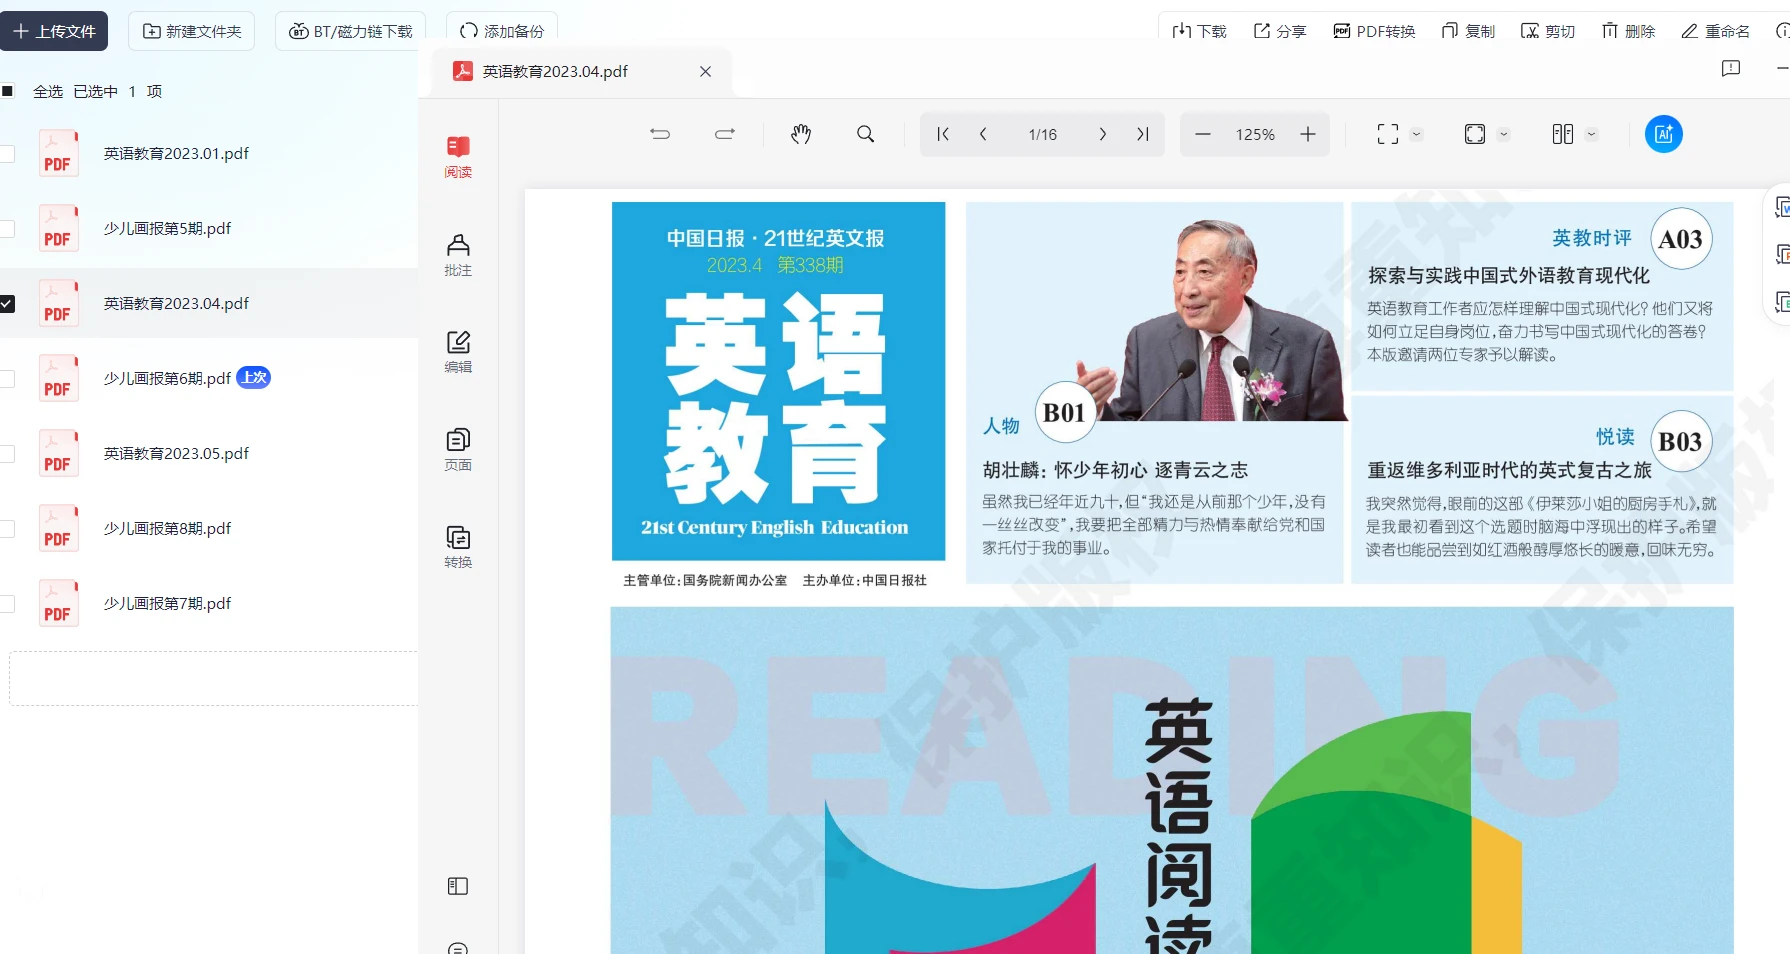This screenshot has height=954, width=1790.
Task: Open the feedback comment icon
Action: (x=1731, y=68)
